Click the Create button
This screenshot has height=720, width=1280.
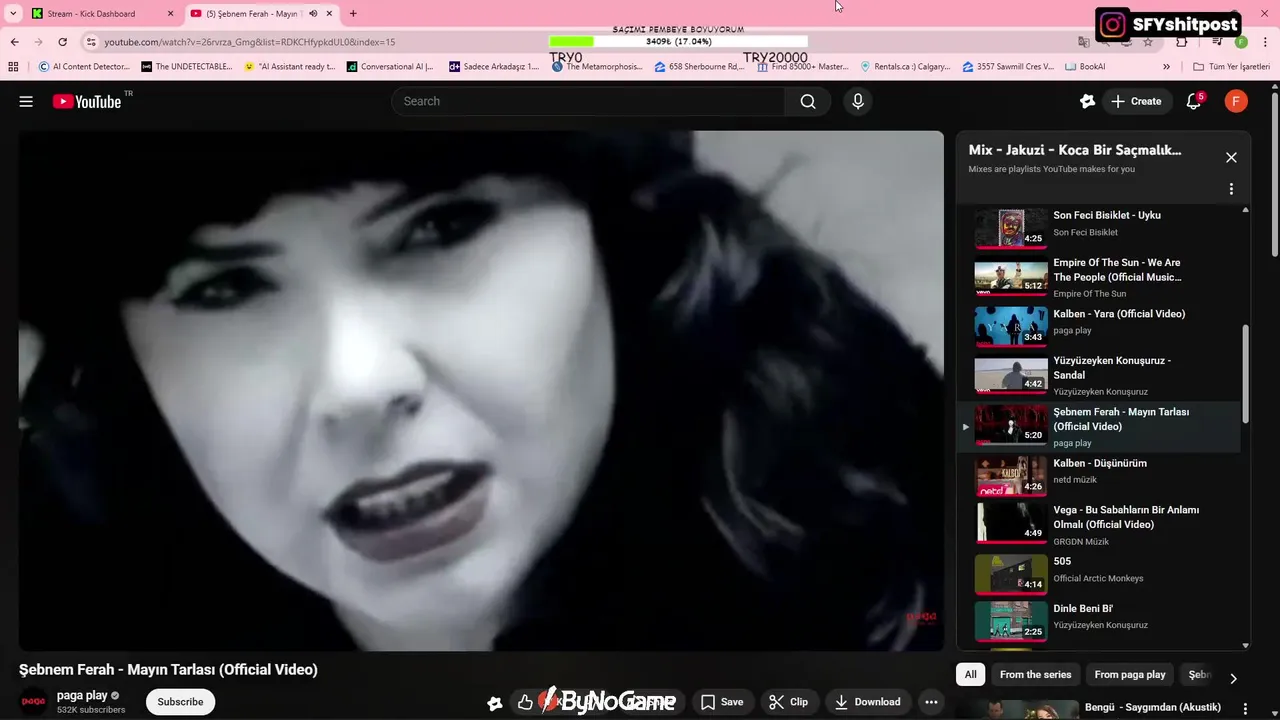1136,101
